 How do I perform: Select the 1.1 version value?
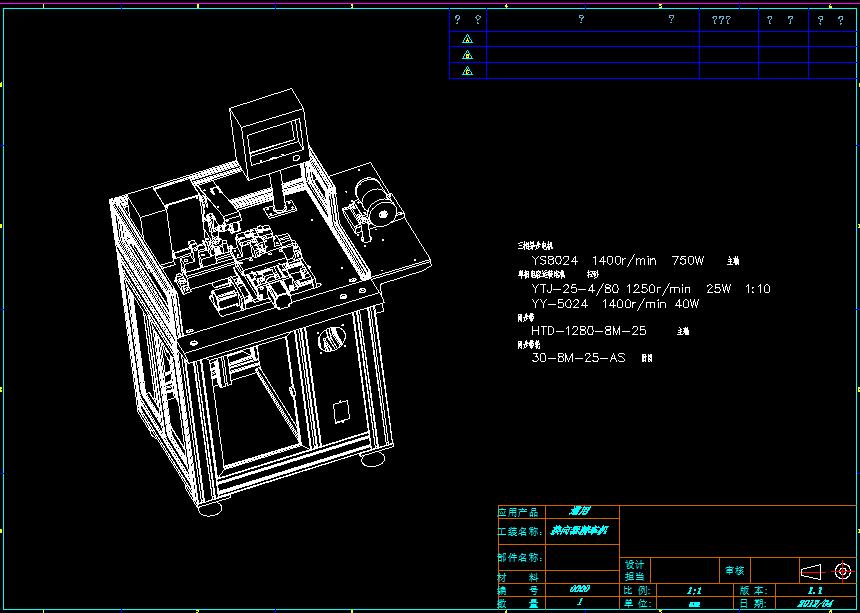click(815, 591)
